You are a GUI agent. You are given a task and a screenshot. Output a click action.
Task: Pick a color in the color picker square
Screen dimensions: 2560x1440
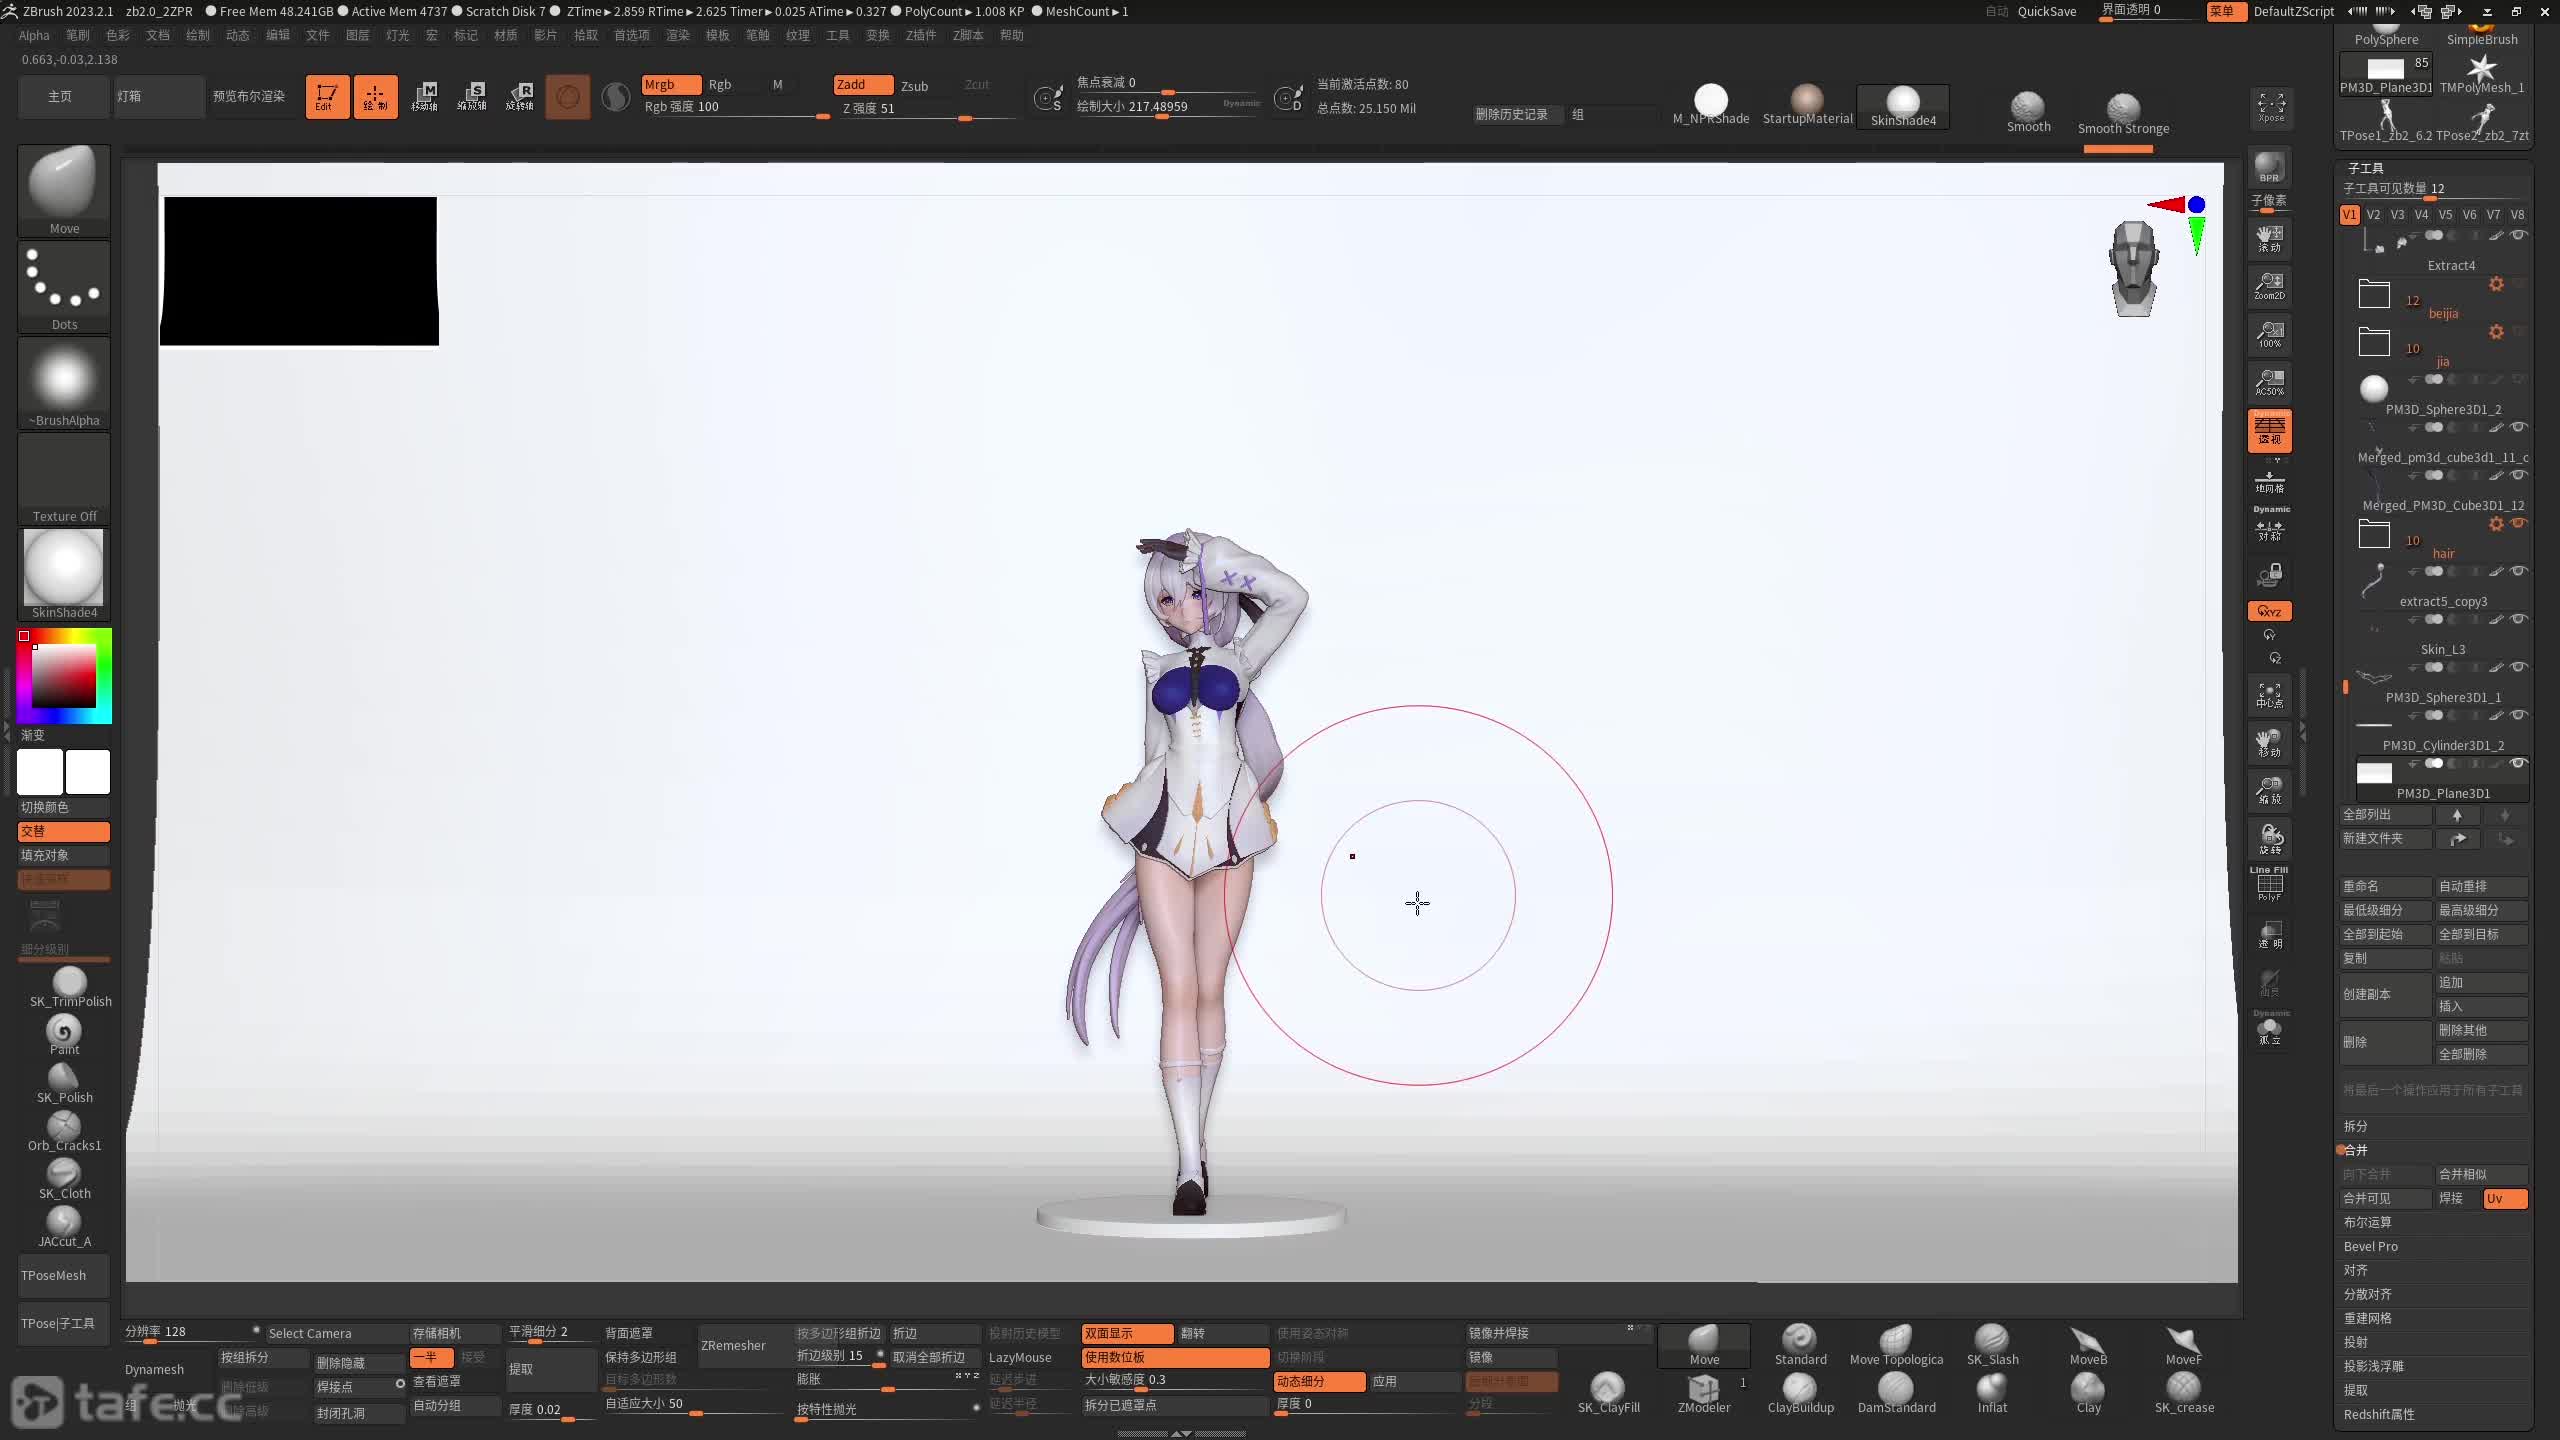click(x=64, y=677)
